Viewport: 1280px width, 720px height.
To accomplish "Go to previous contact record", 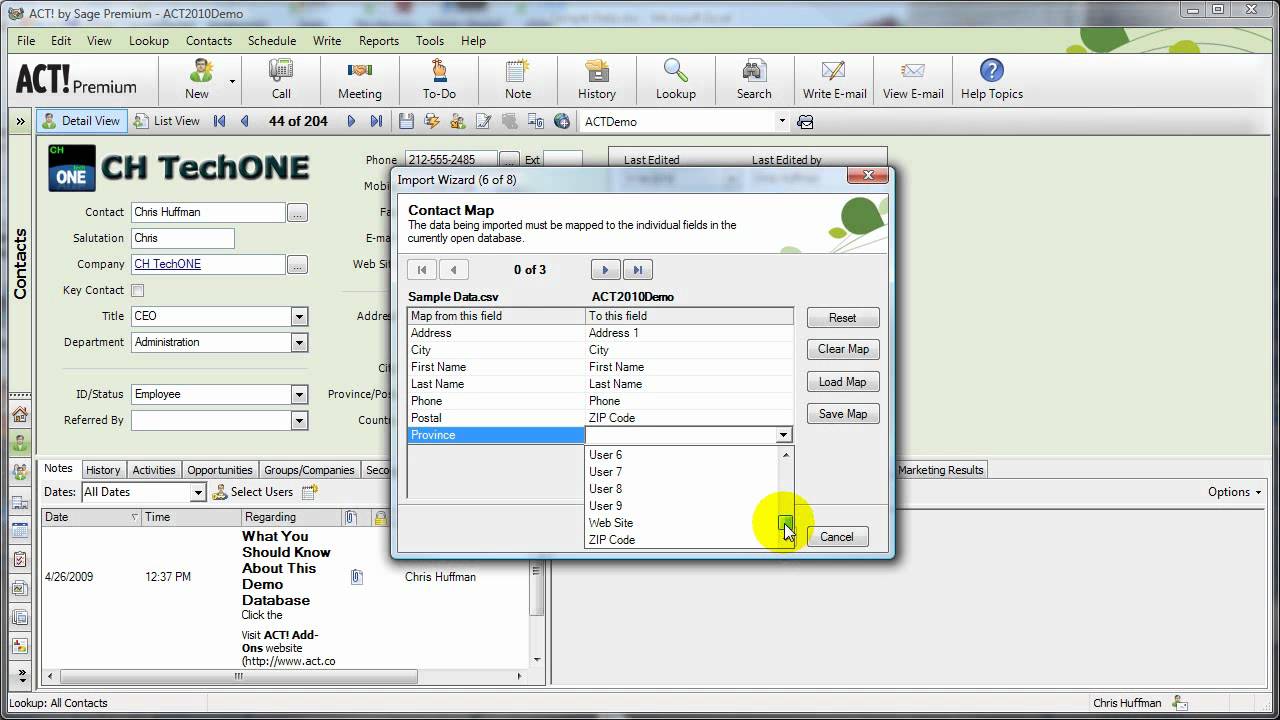I will (245, 121).
